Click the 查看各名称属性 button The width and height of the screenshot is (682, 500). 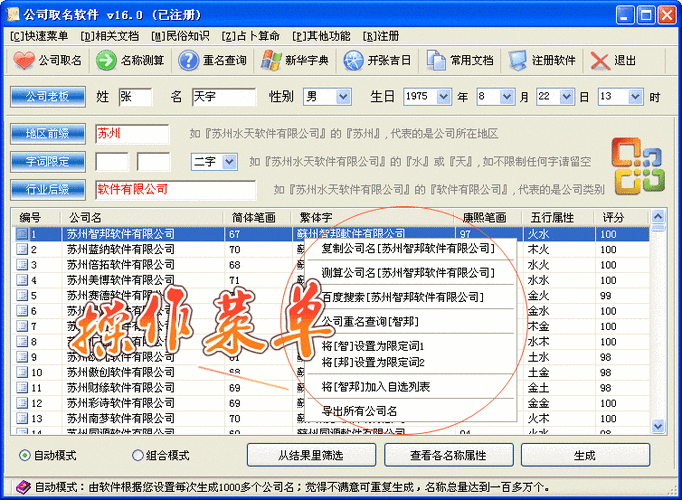[x=448, y=455]
